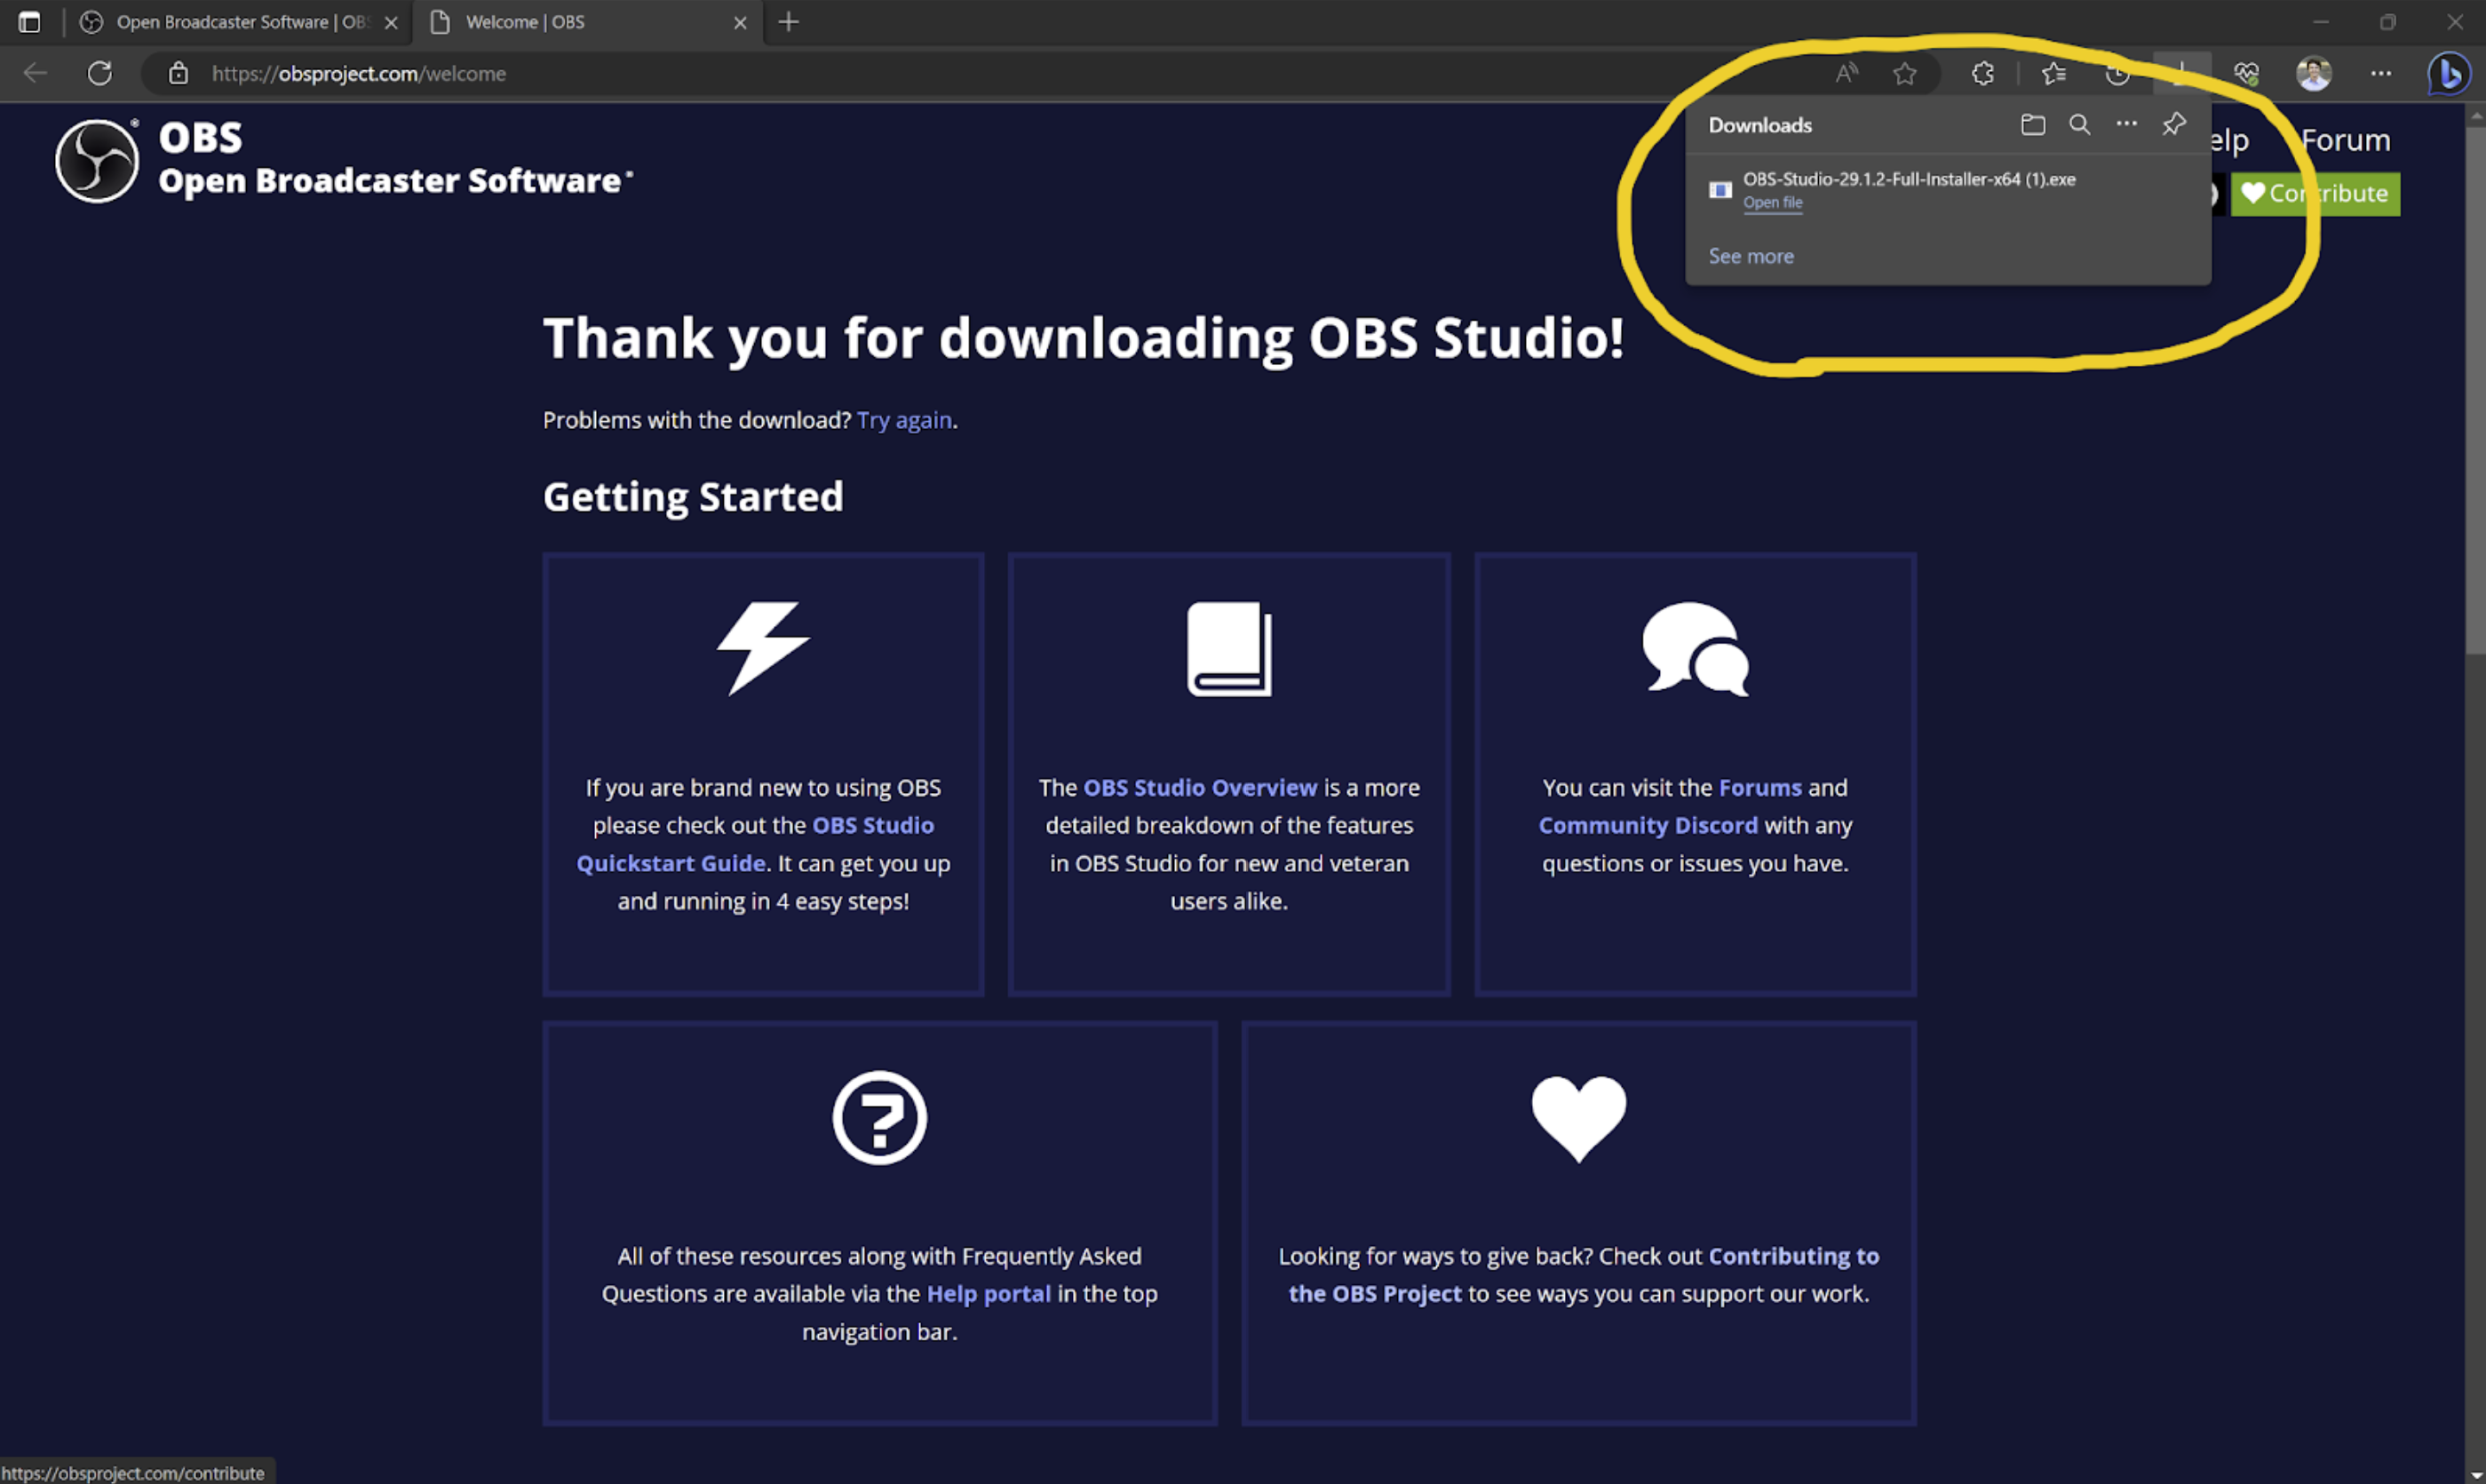Search downloads using the magnifier icon
This screenshot has width=2486, height=1484.
2080,124
